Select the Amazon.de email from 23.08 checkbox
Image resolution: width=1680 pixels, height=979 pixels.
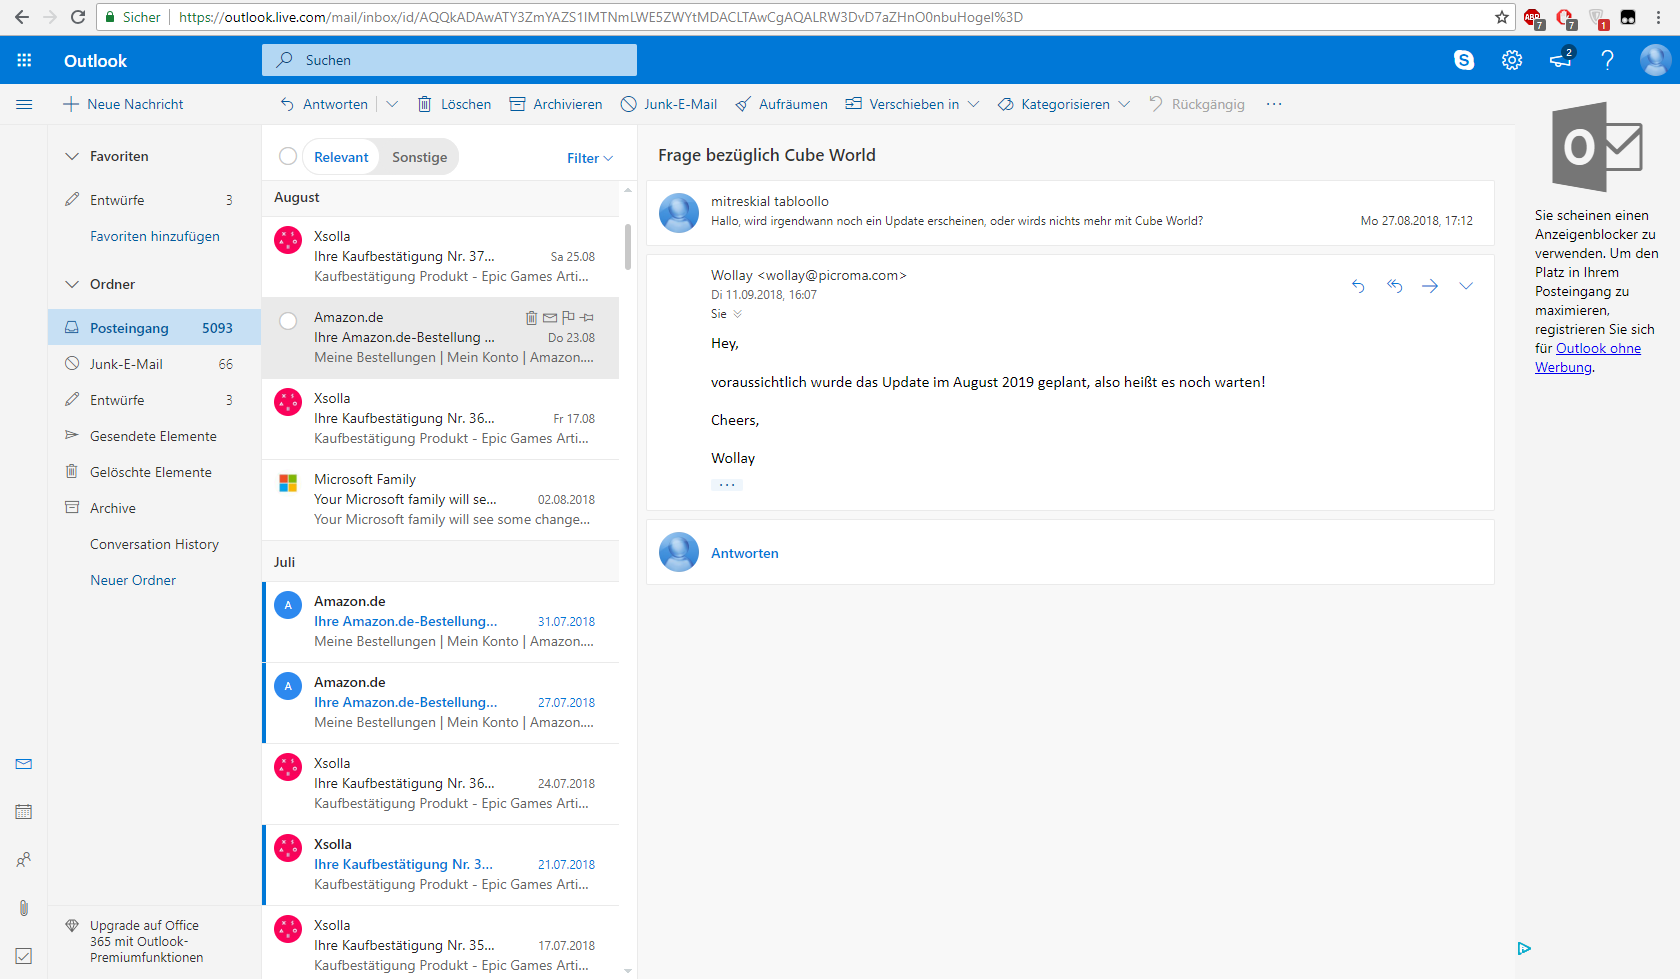tap(288, 321)
